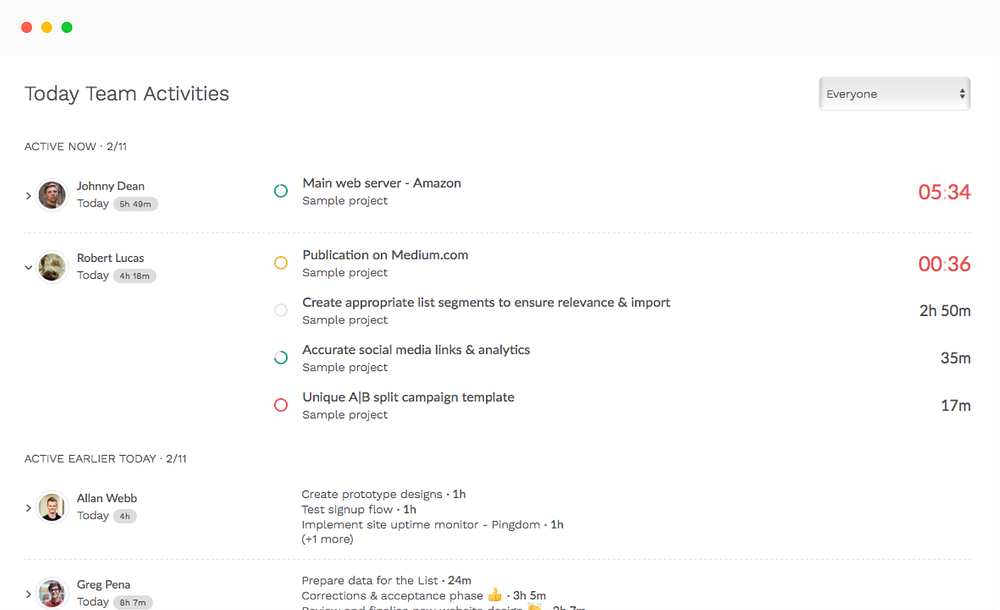This screenshot has height=610, width=1000.
Task: Click the green status circle for Main web server
Action: tap(281, 191)
